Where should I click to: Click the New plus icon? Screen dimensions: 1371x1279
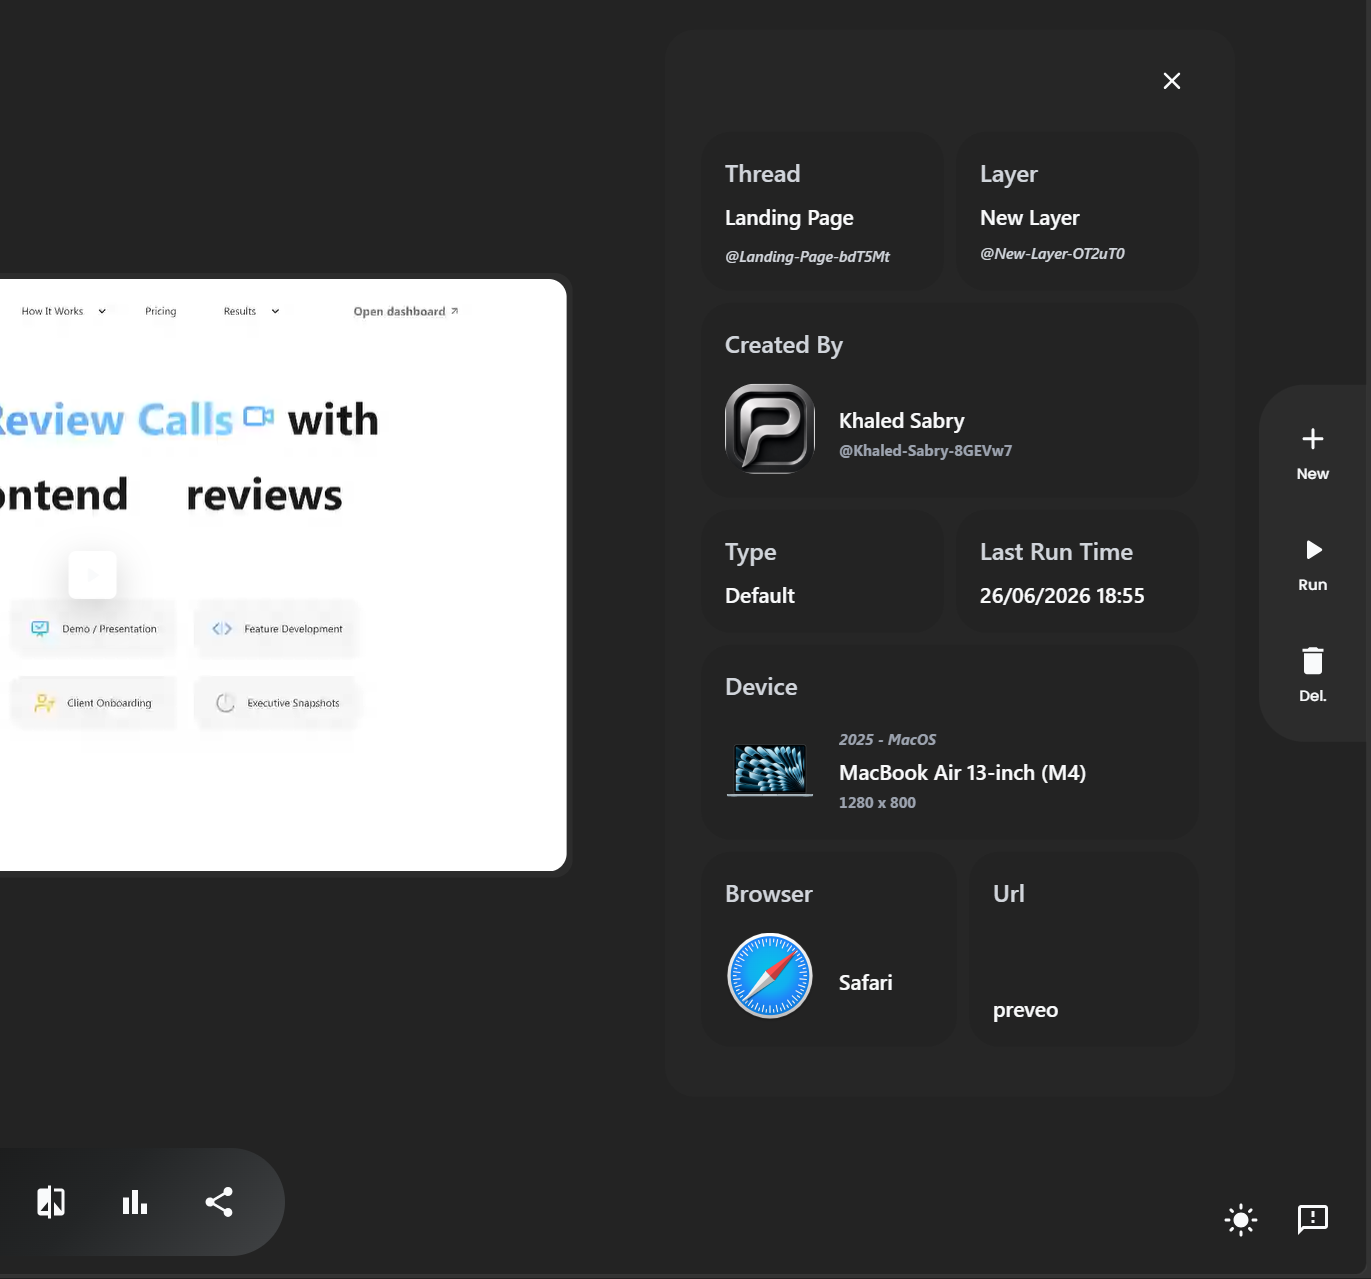pos(1313,439)
